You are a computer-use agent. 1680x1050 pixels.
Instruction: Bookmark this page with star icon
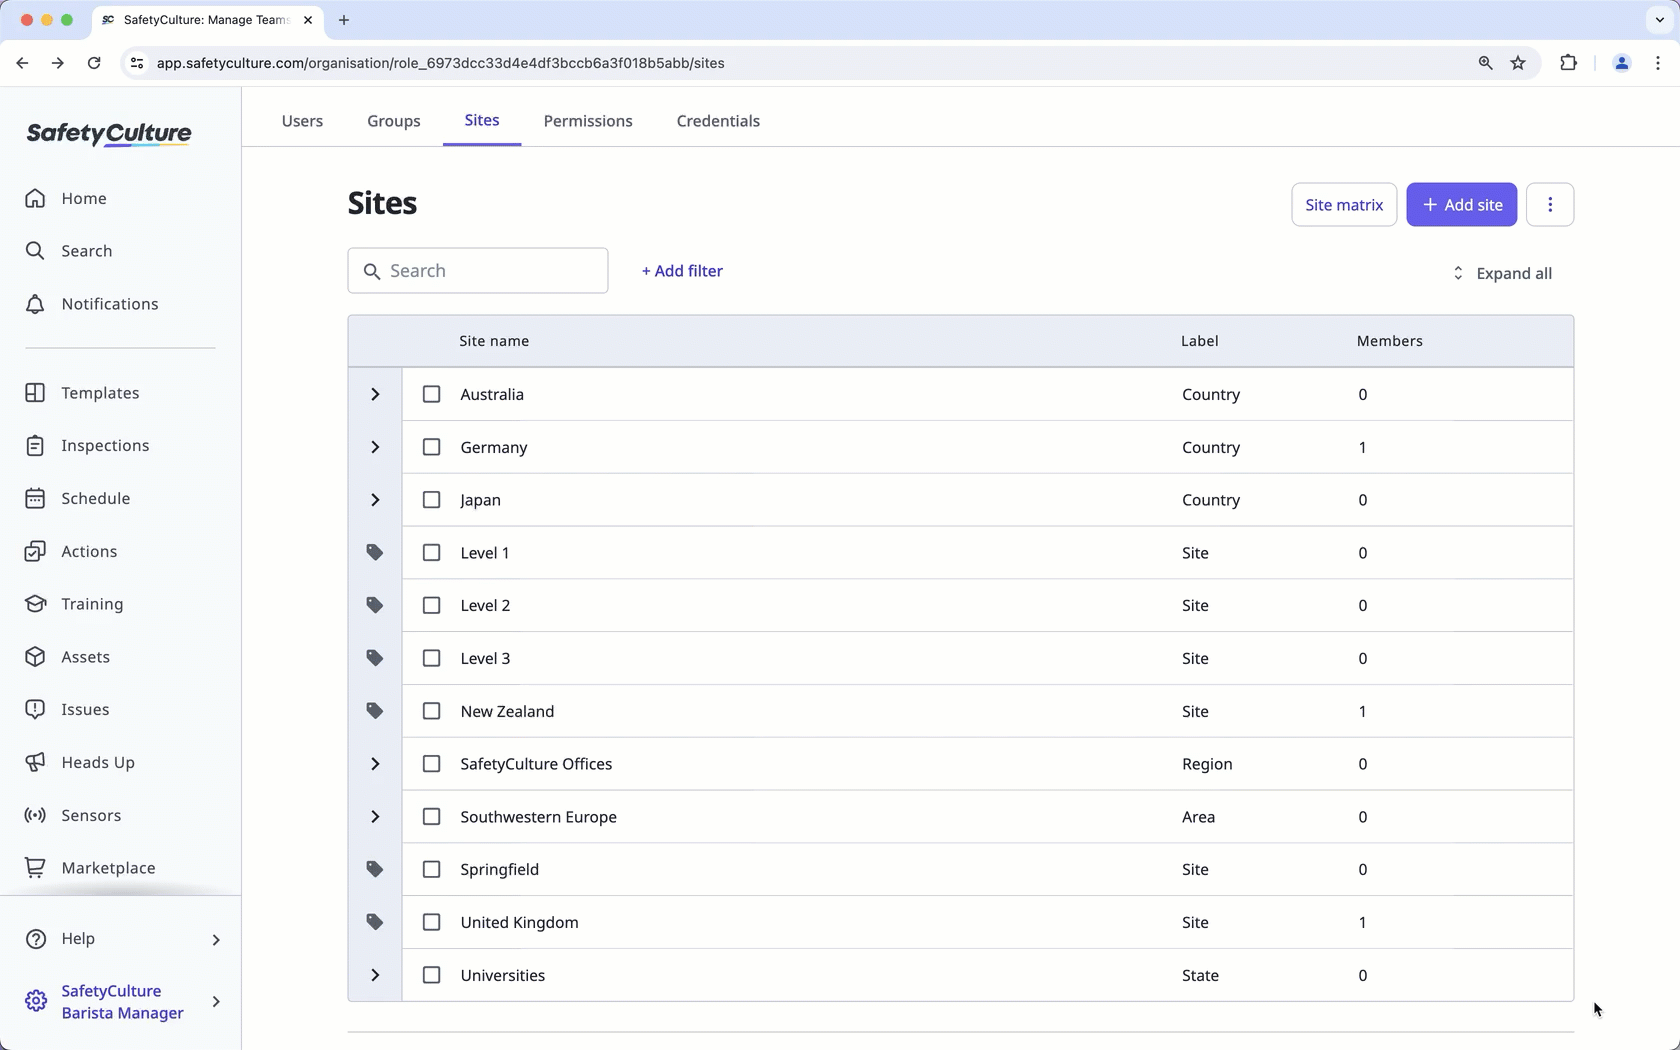pyautogui.click(x=1518, y=63)
